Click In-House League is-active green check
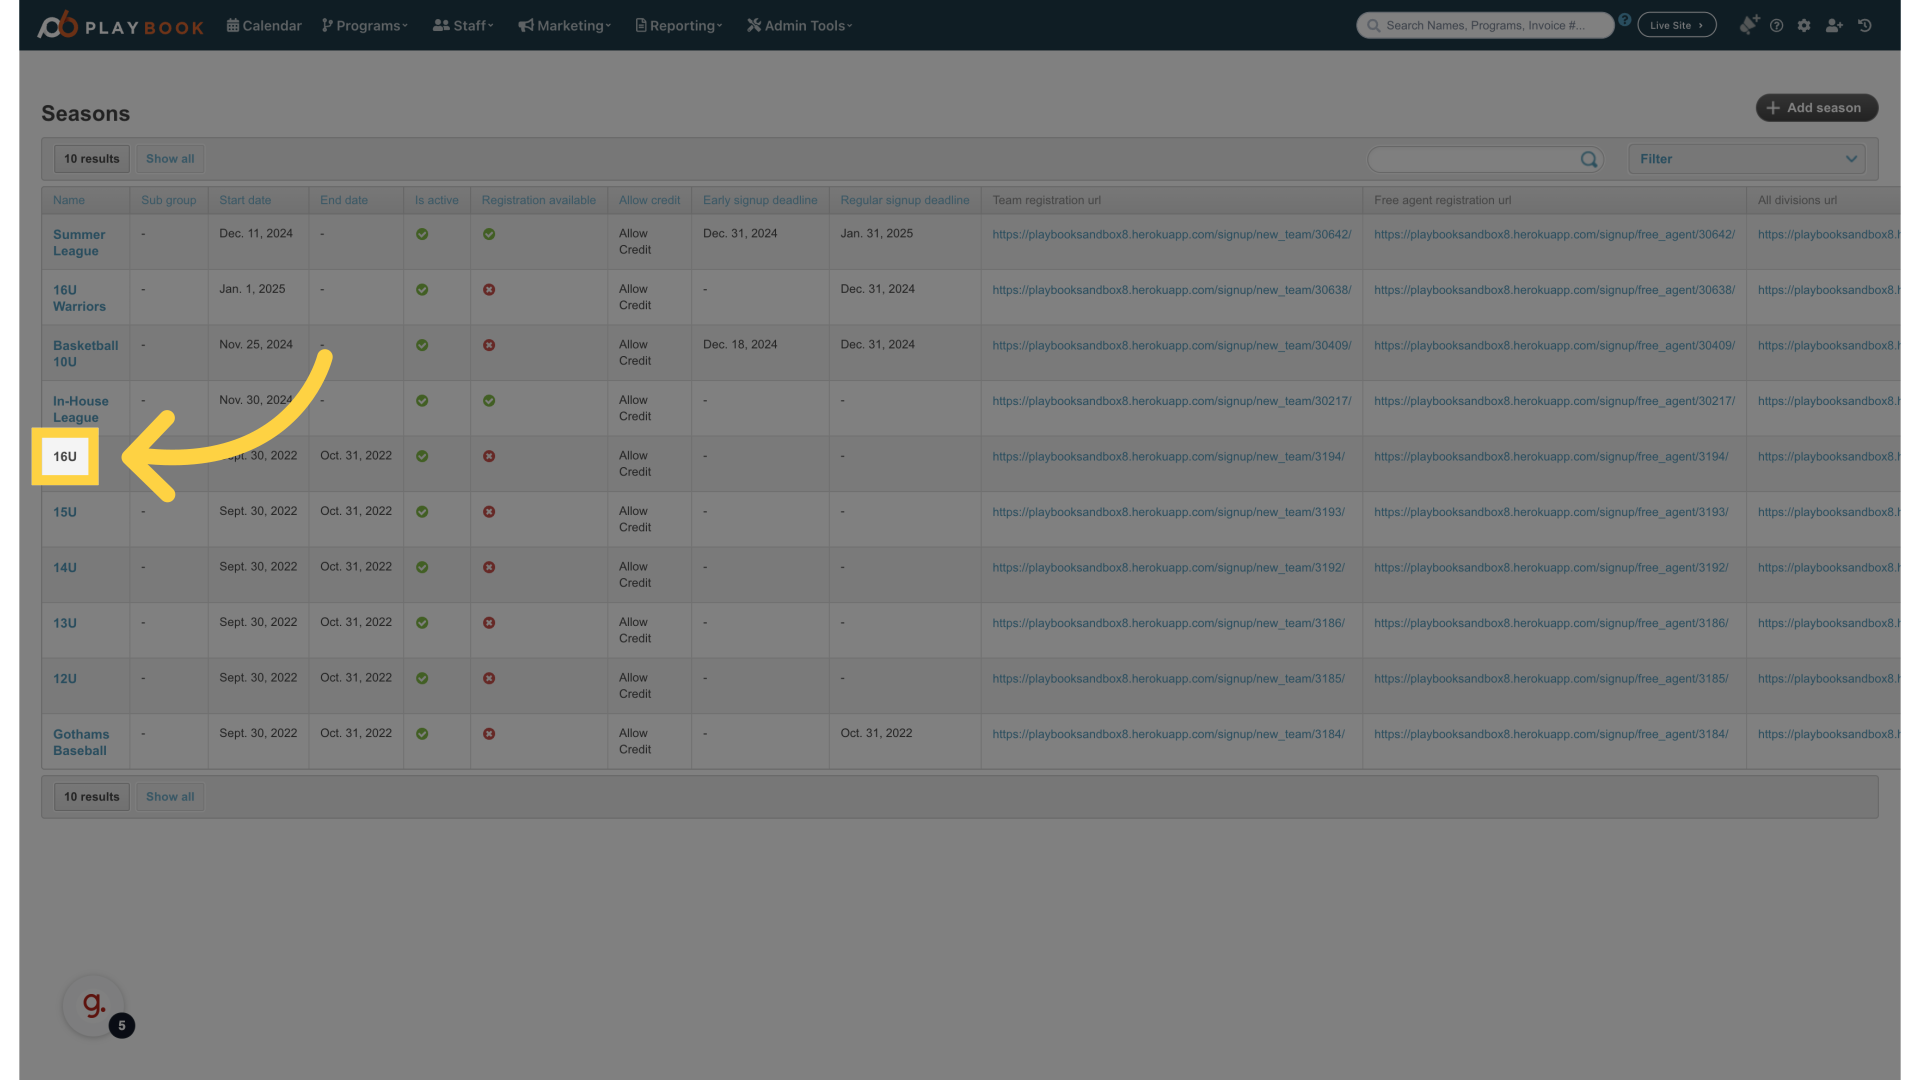1920x1080 pixels. coord(422,401)
